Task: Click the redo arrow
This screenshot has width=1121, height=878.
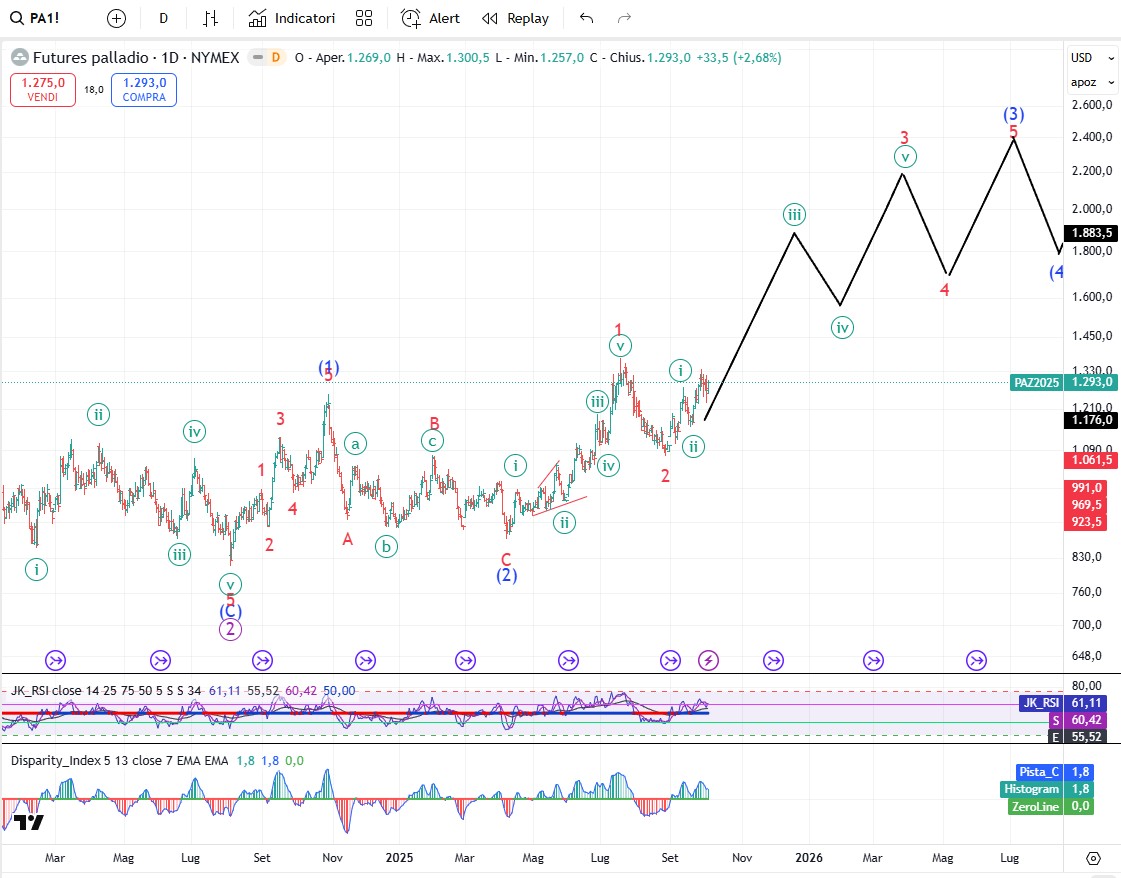Action: tap(624, 18)
